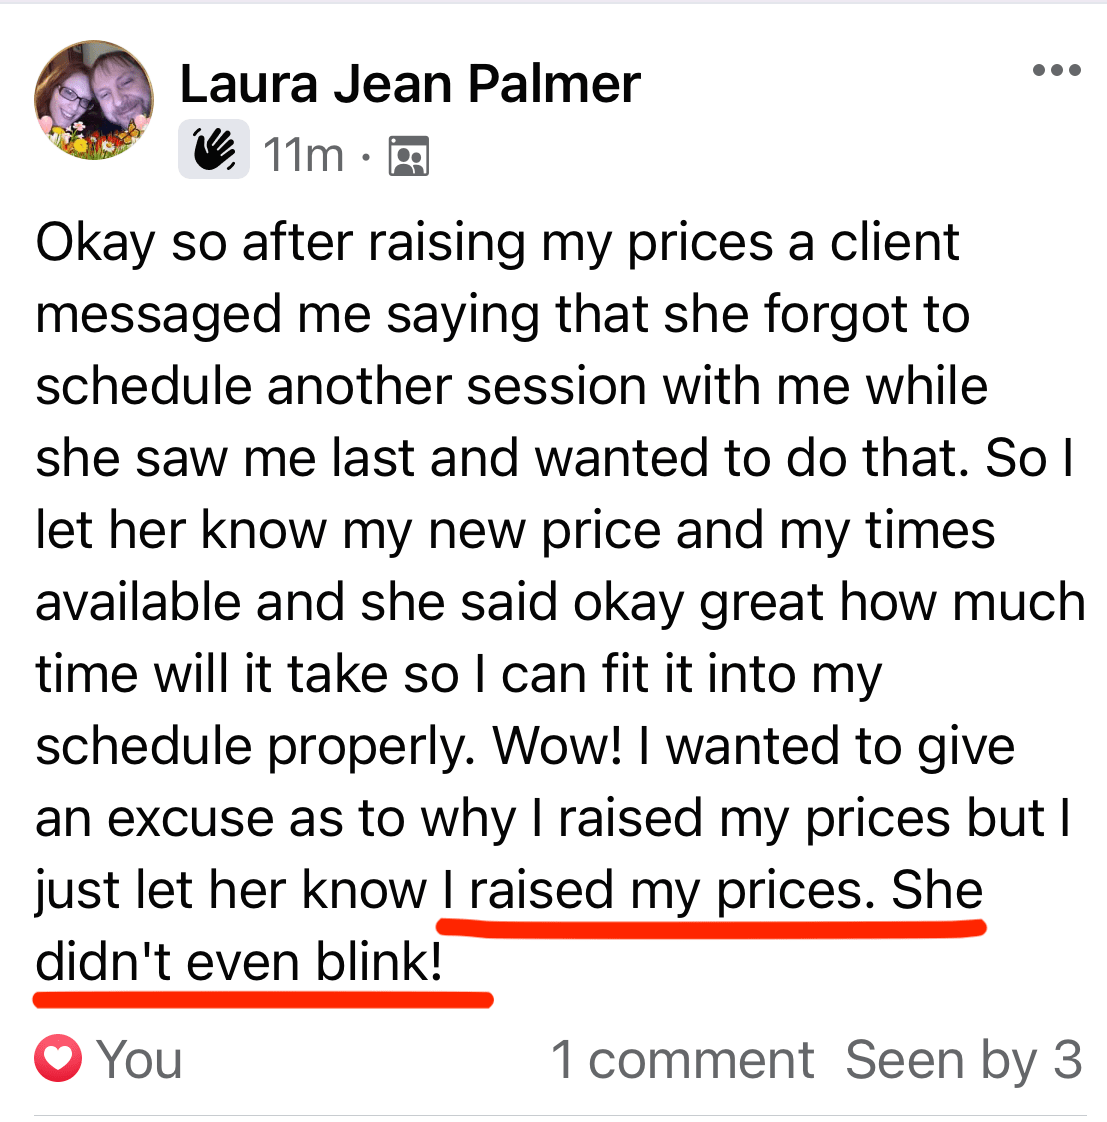Click Laura Jean Palmer's profile picture
This screenshot has width=1107, height=1122.
[94, 101]
